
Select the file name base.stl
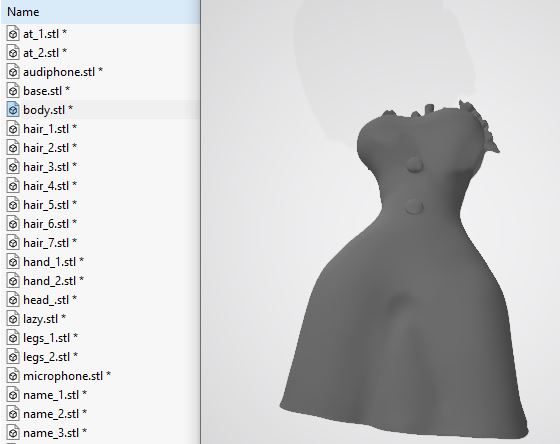[46, 91]
